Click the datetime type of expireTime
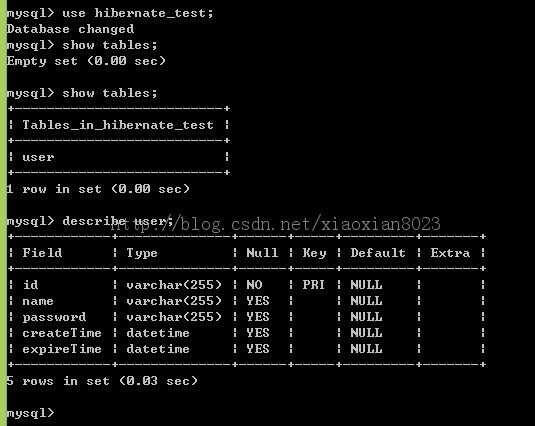This screenshot has width=535, height=426. click(x=158, y=349)
